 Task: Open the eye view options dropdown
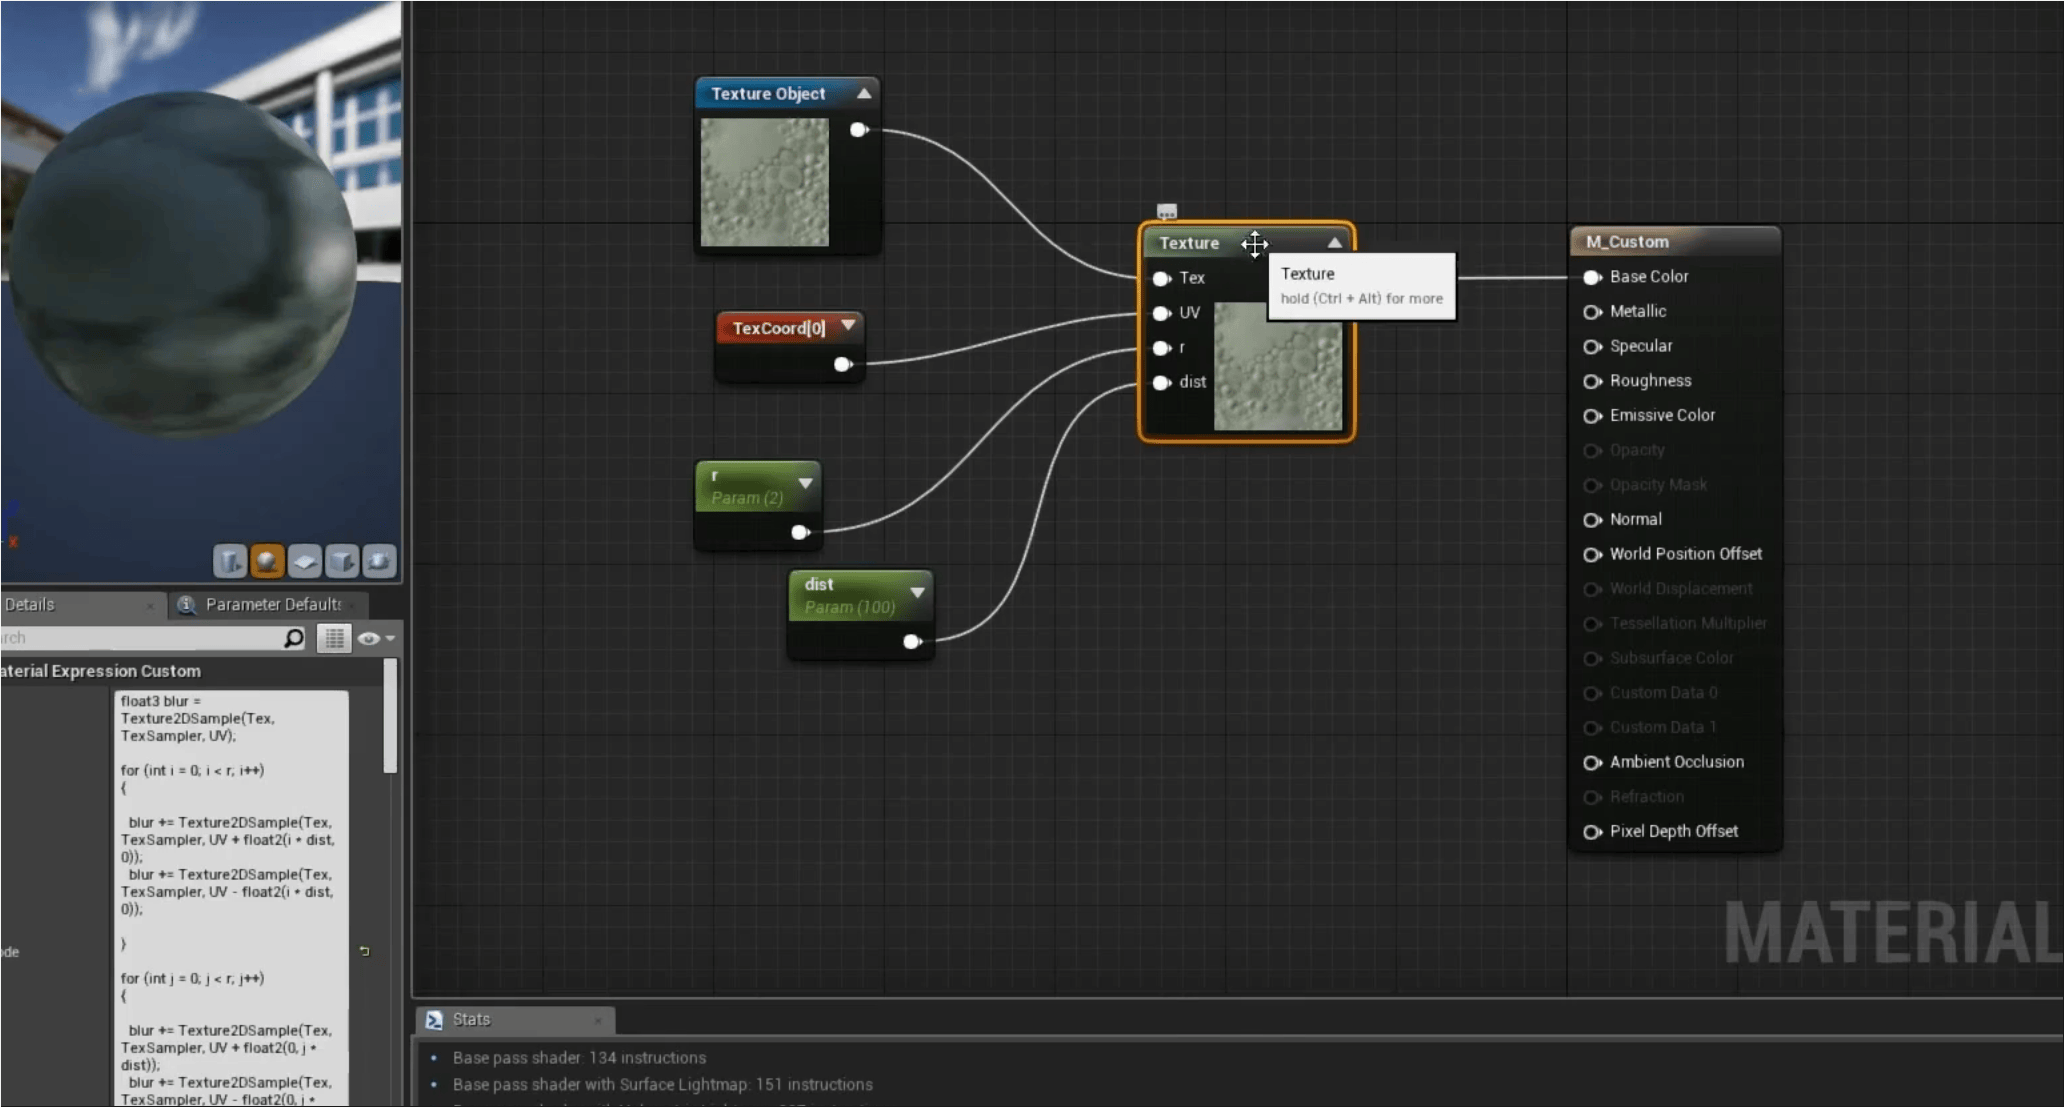(x=376, y=638)
